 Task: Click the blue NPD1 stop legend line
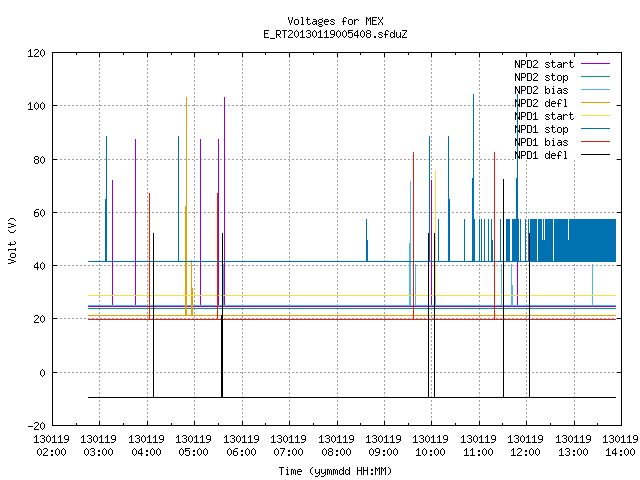point(595,129)
